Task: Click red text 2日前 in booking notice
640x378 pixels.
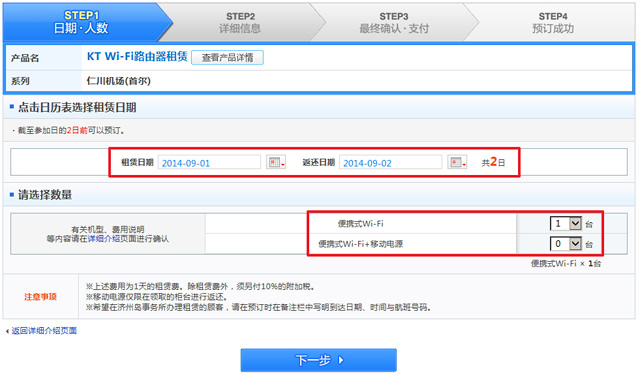Action: (77, 130)
